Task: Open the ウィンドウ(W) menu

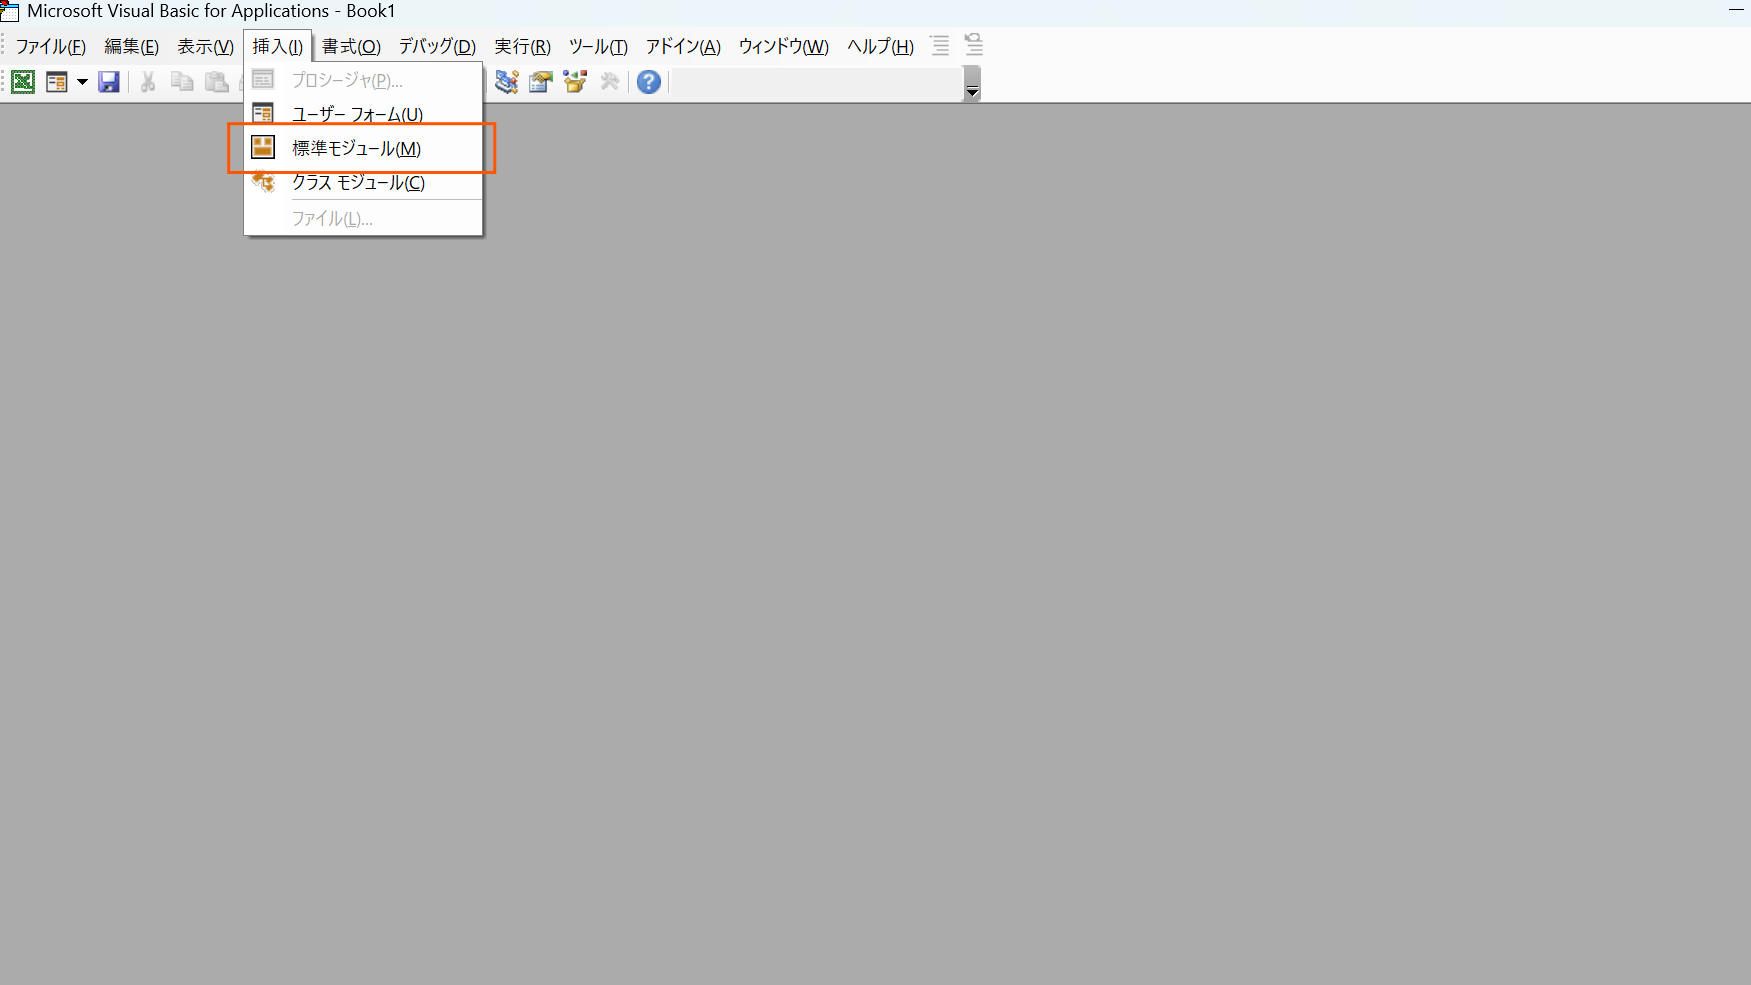Action: click(783, 47)
